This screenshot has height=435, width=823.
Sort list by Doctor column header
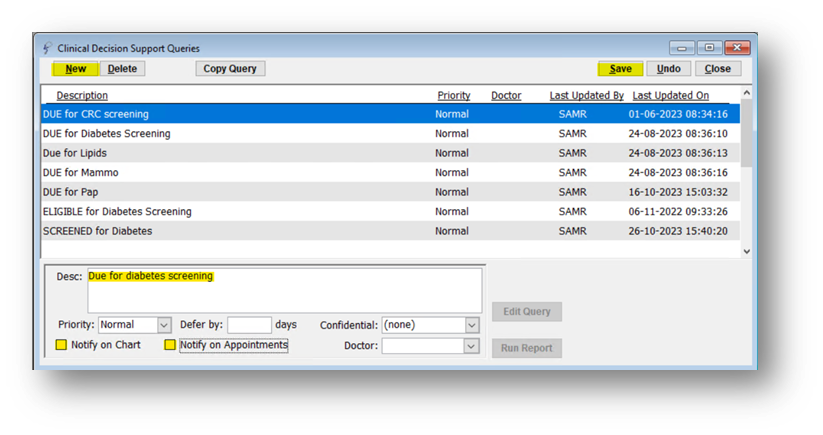(x=506, y=96)
